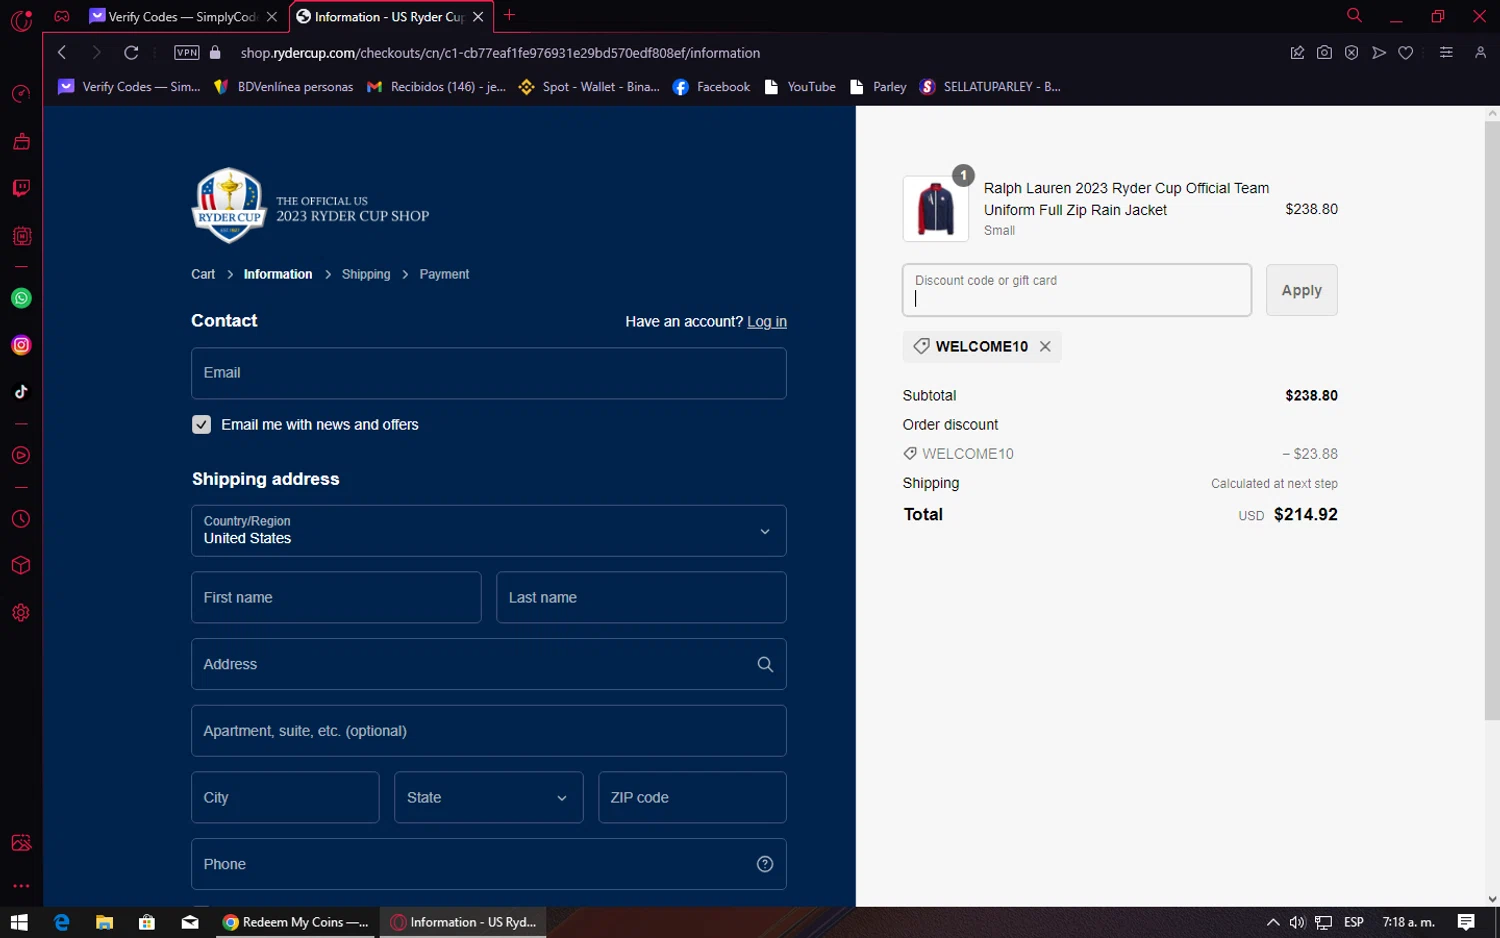Focus the City field
Screen dimensions: 1500x938
point(285,797)
